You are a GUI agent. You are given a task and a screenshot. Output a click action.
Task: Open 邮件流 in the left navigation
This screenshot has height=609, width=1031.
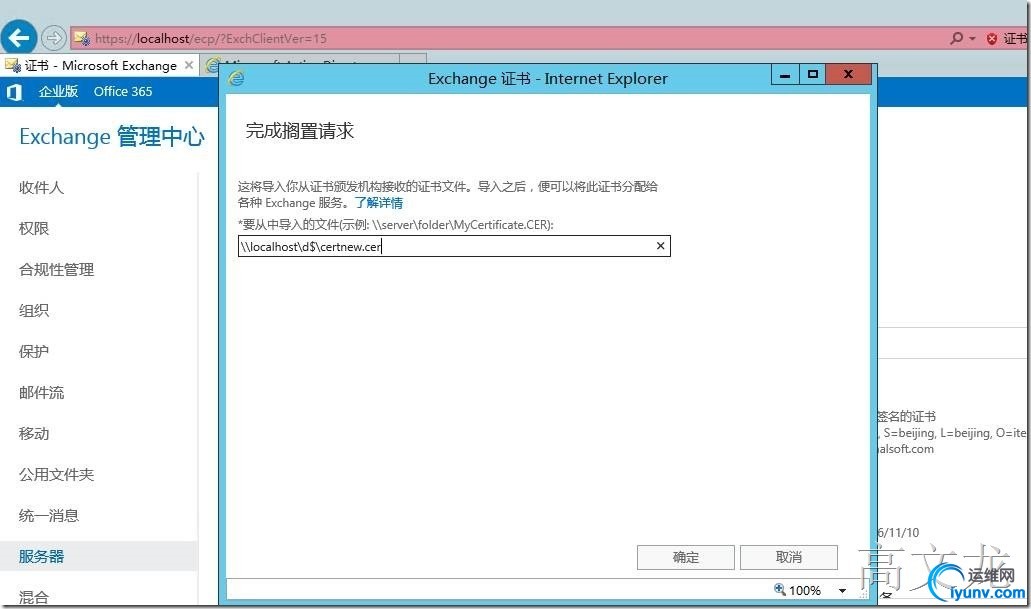pos(41,393)
